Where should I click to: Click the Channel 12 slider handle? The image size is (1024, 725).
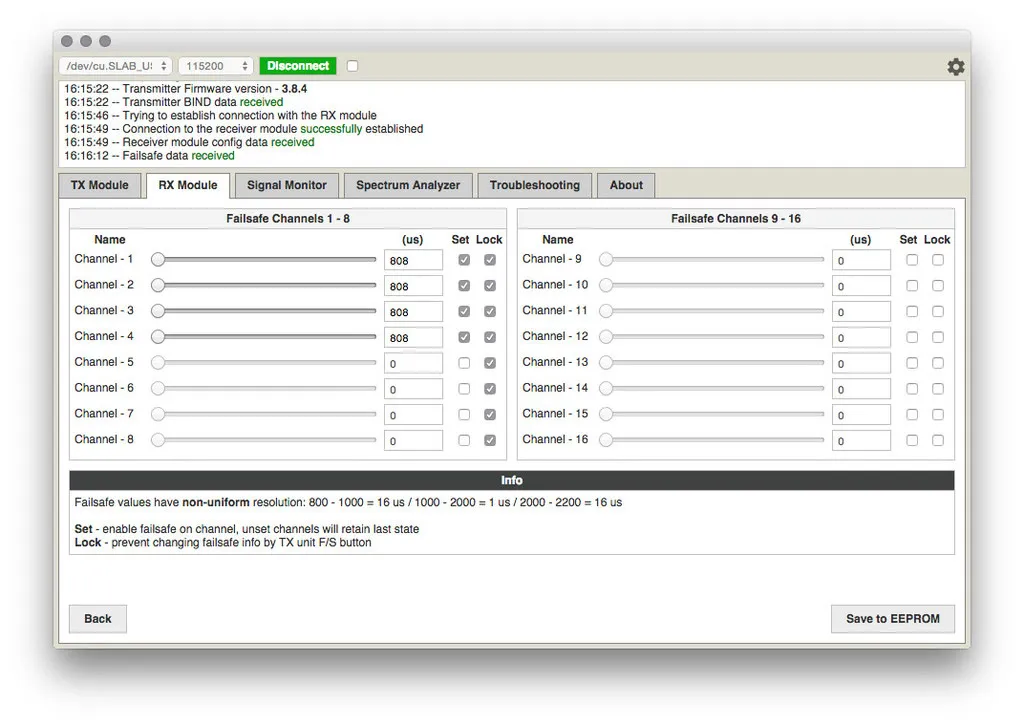pyautogui.click(x=606, y=337)
